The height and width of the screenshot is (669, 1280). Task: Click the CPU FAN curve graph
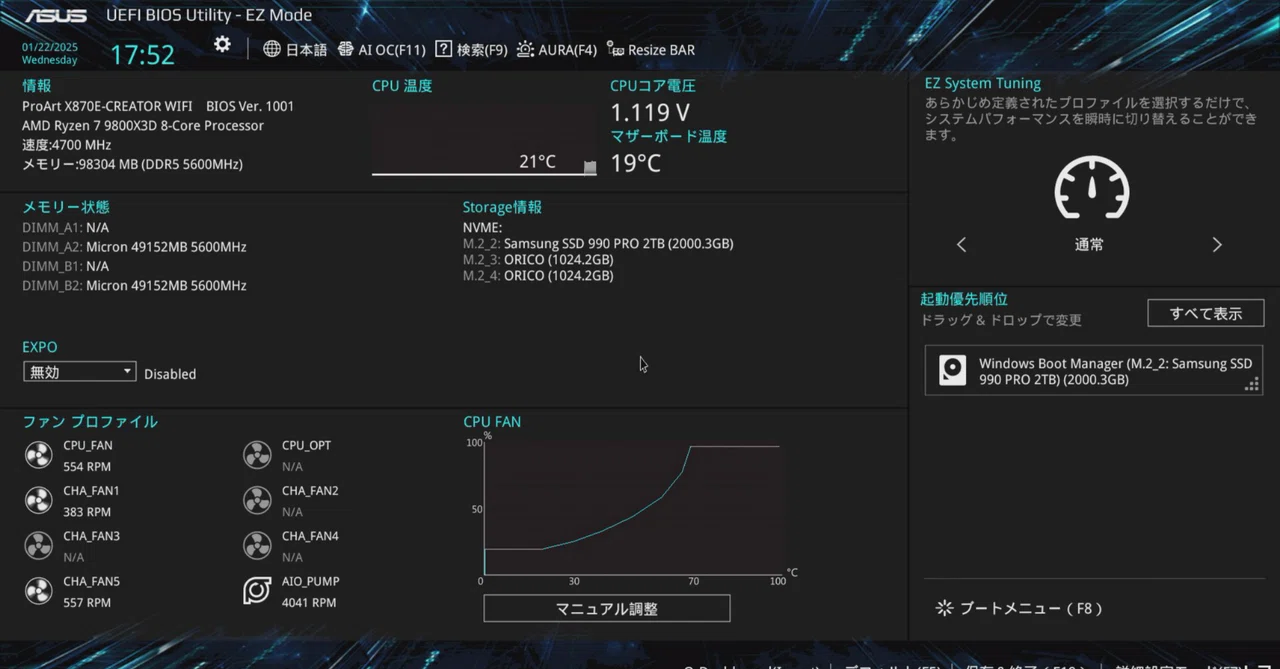coord(632,508)
